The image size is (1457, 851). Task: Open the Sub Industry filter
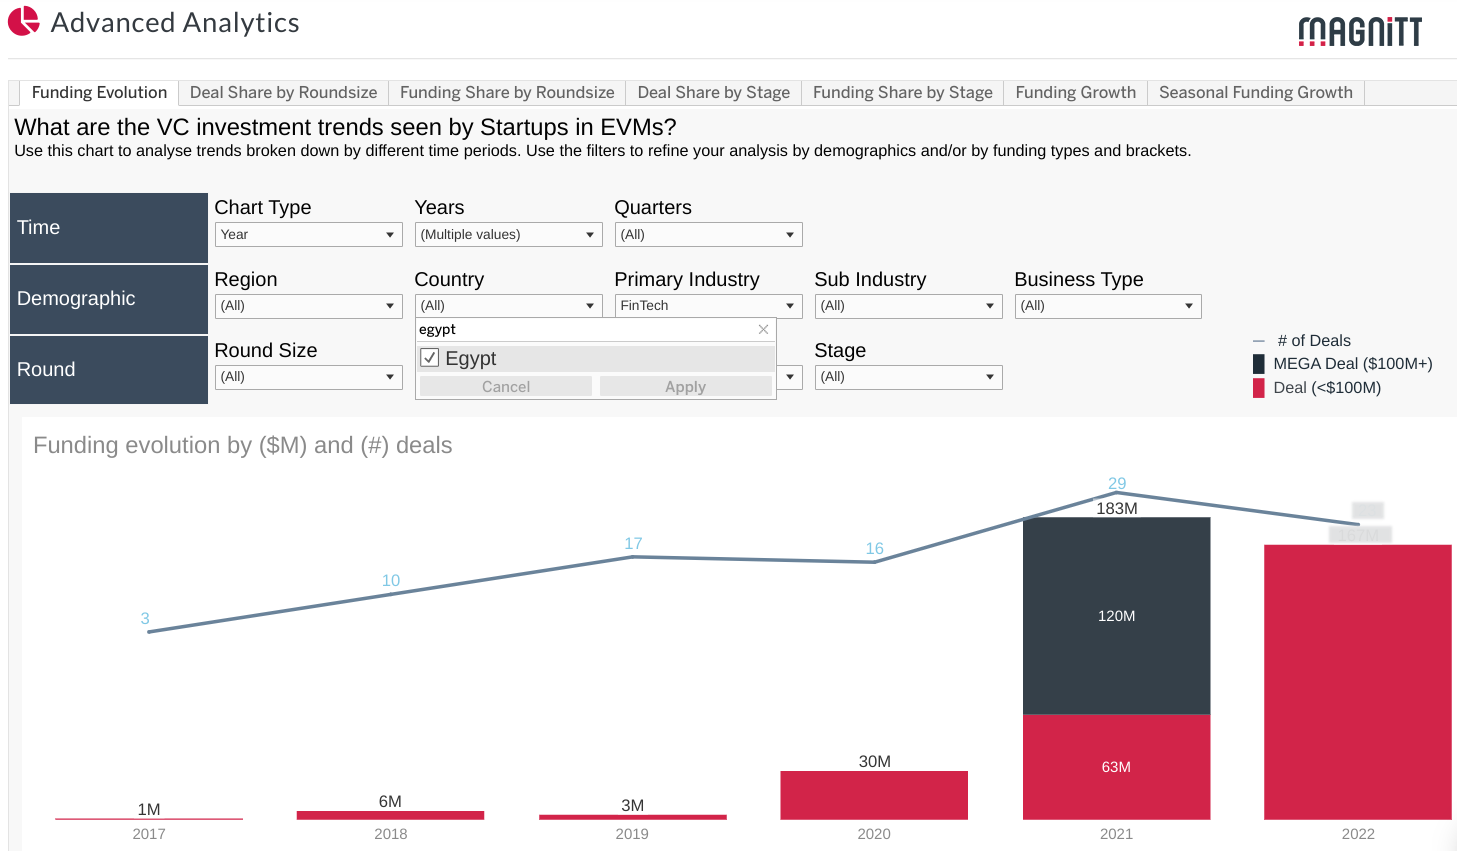(991, 306)
